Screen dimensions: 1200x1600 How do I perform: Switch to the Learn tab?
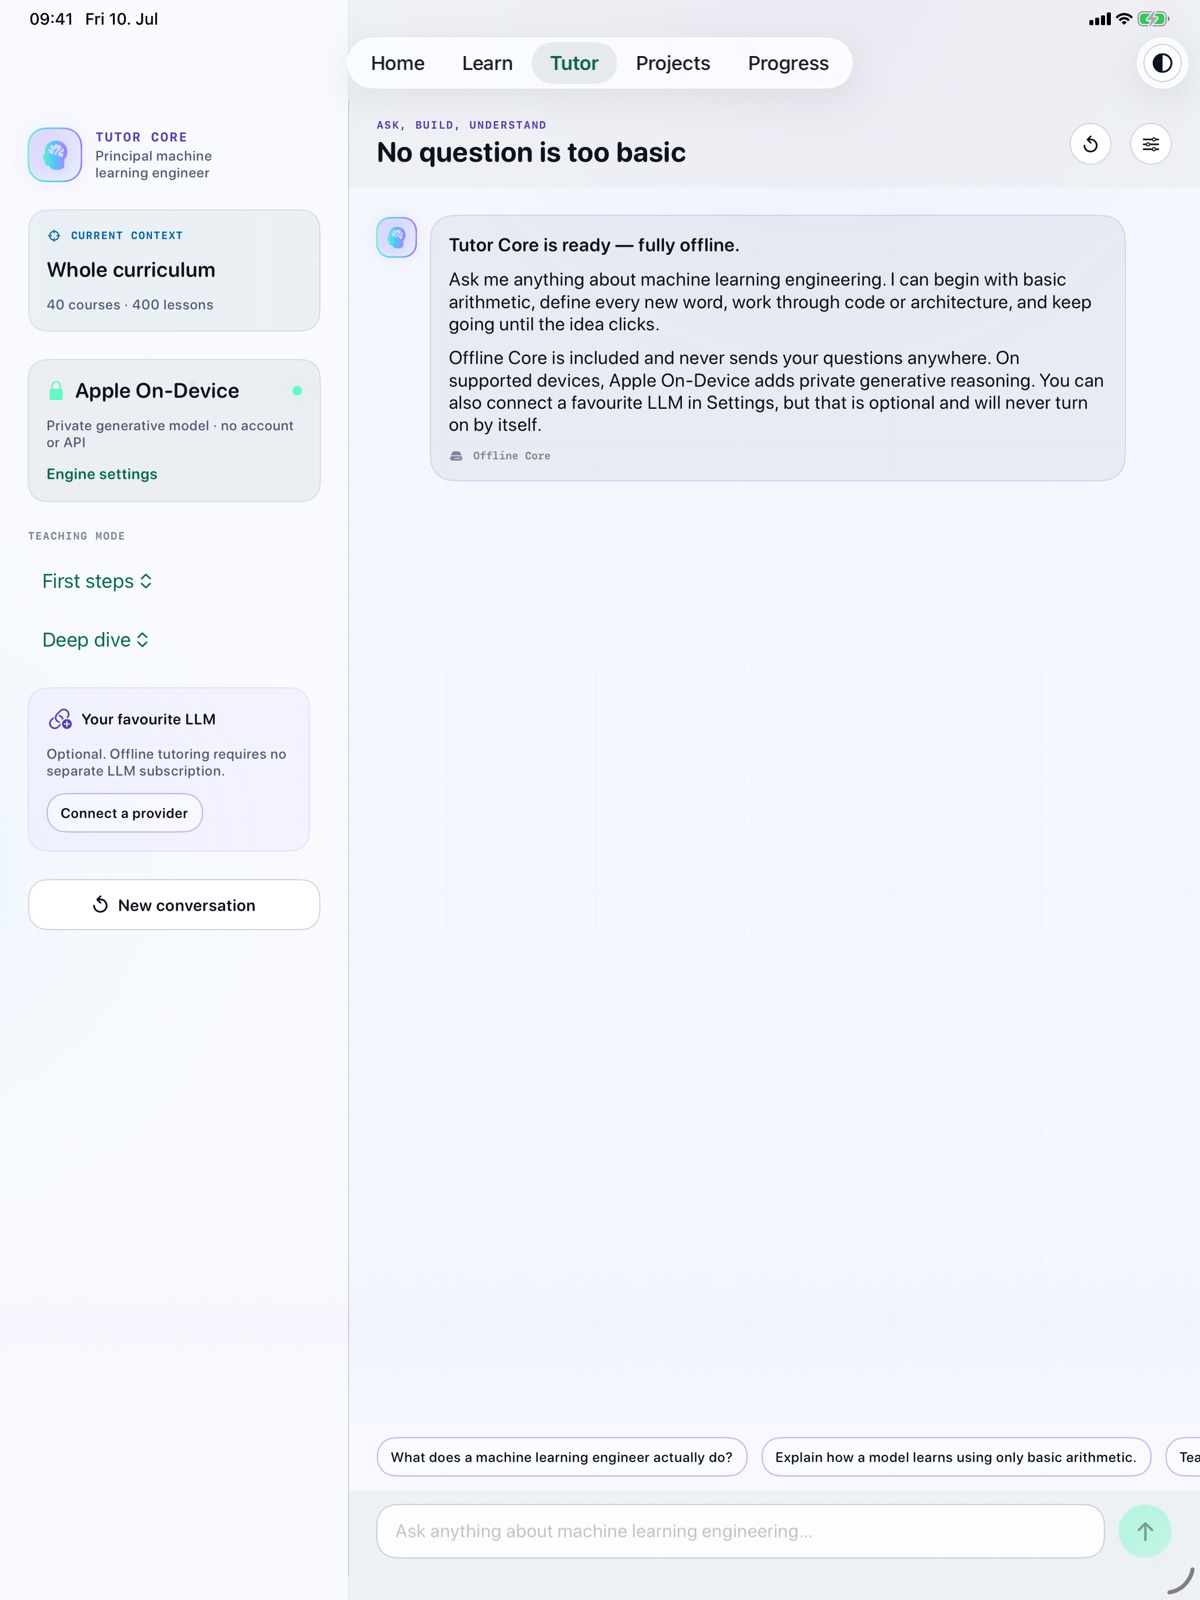tap(487, 63)
